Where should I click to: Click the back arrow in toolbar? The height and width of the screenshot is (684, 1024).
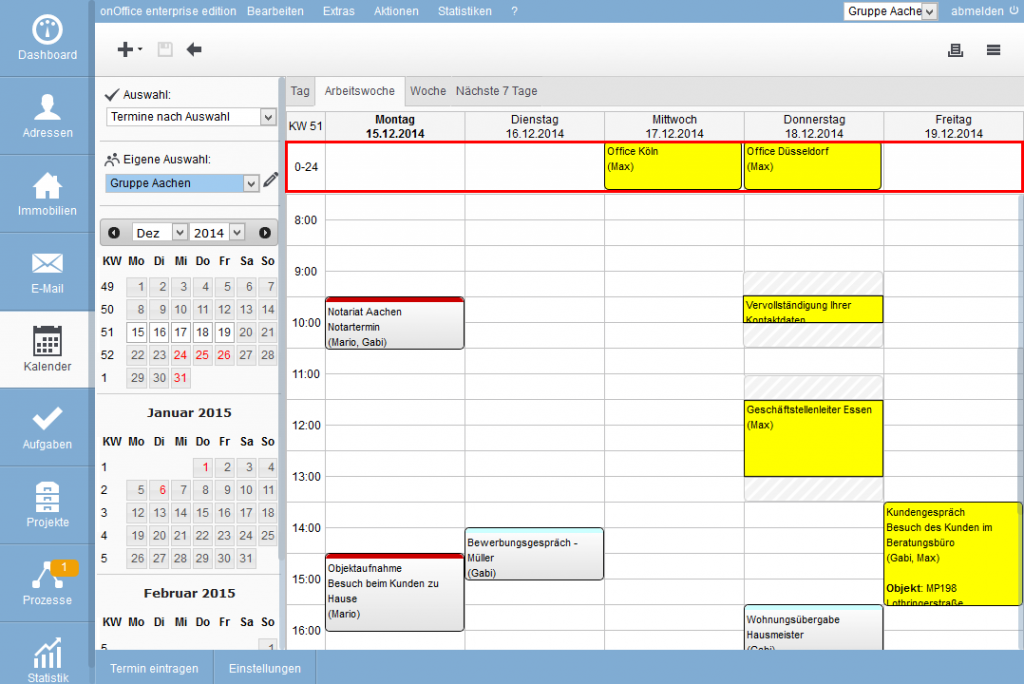coord(194,49)
